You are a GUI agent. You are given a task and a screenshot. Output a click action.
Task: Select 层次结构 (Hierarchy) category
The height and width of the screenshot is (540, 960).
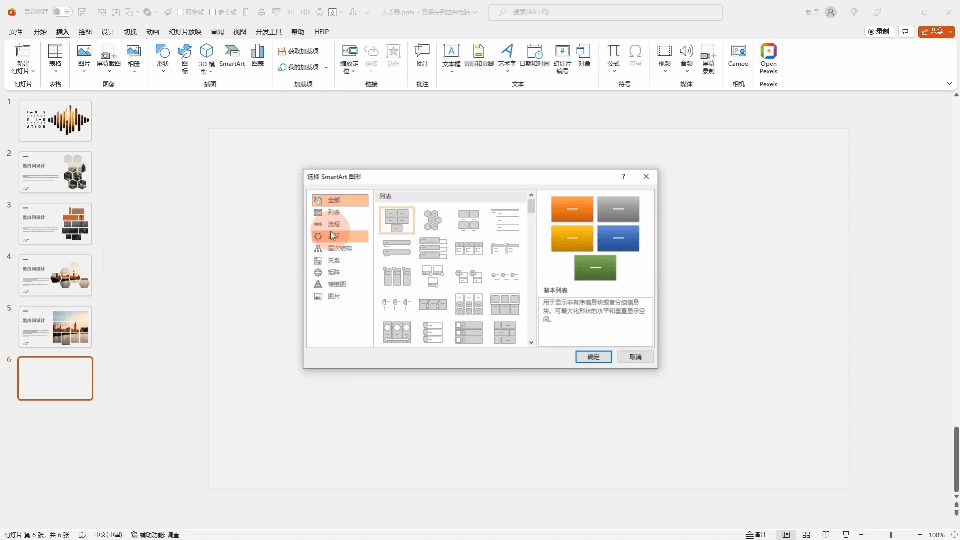[x=340, y=248]
